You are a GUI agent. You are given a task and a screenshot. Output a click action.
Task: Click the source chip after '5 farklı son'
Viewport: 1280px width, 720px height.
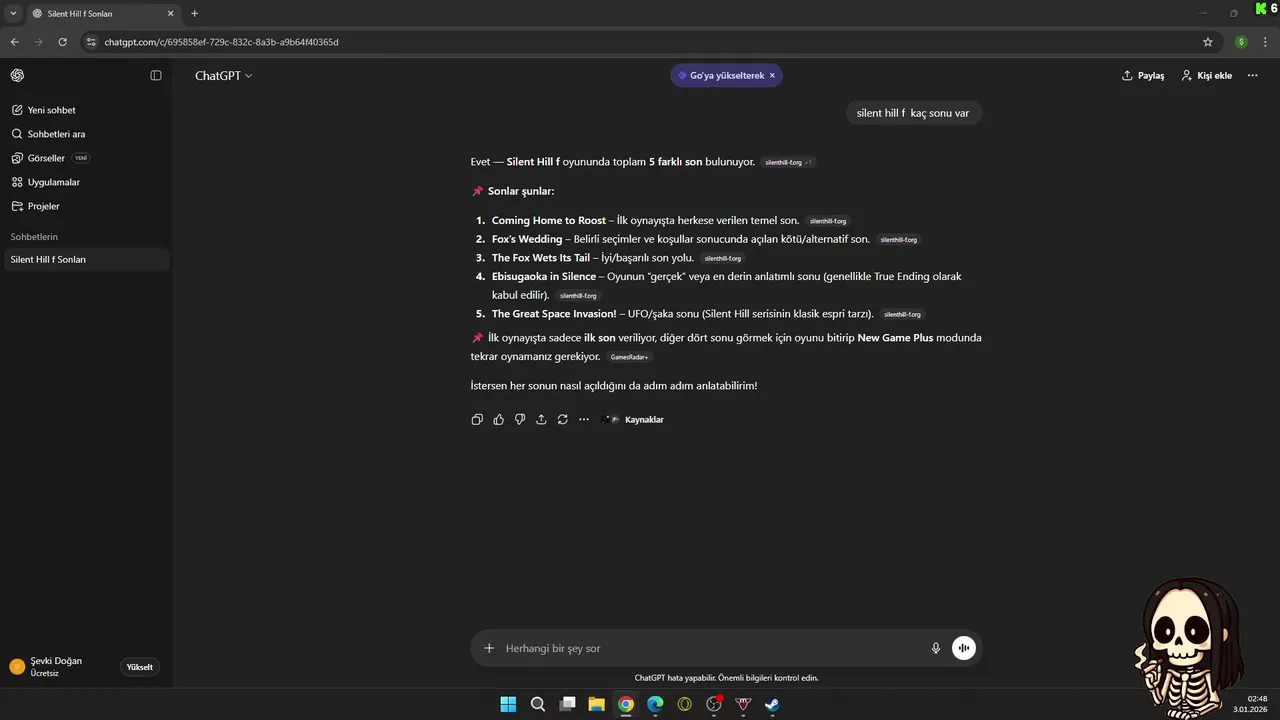coord(788,162)
